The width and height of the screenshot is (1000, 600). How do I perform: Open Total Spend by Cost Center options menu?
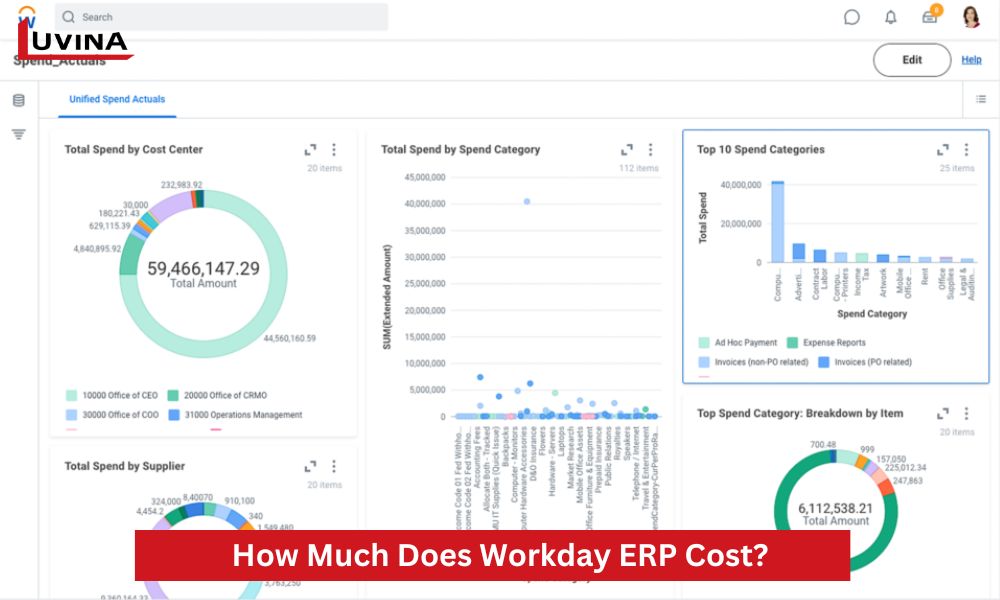tap(334, 150)
